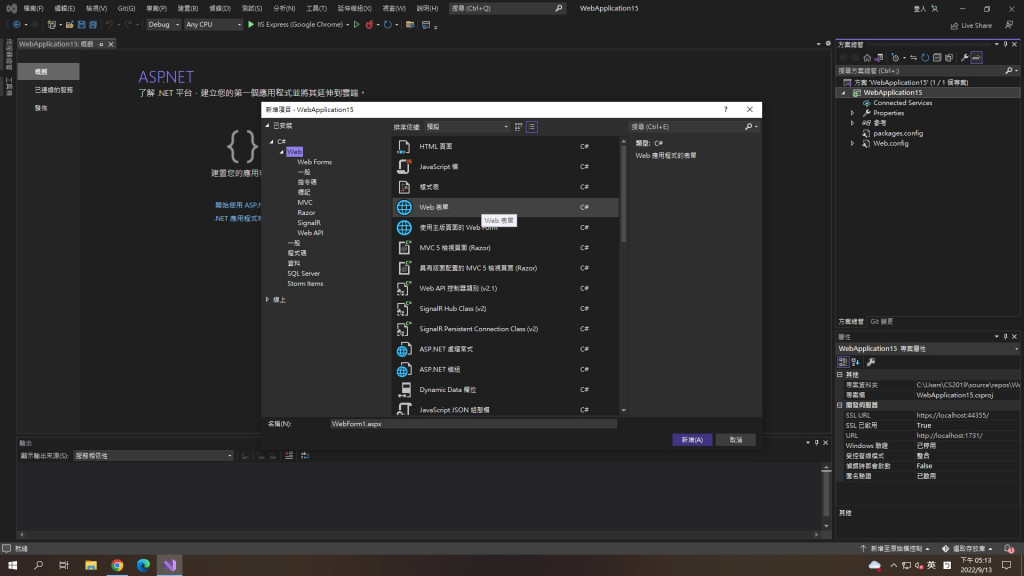Select SQL Server in category tree

304,274
